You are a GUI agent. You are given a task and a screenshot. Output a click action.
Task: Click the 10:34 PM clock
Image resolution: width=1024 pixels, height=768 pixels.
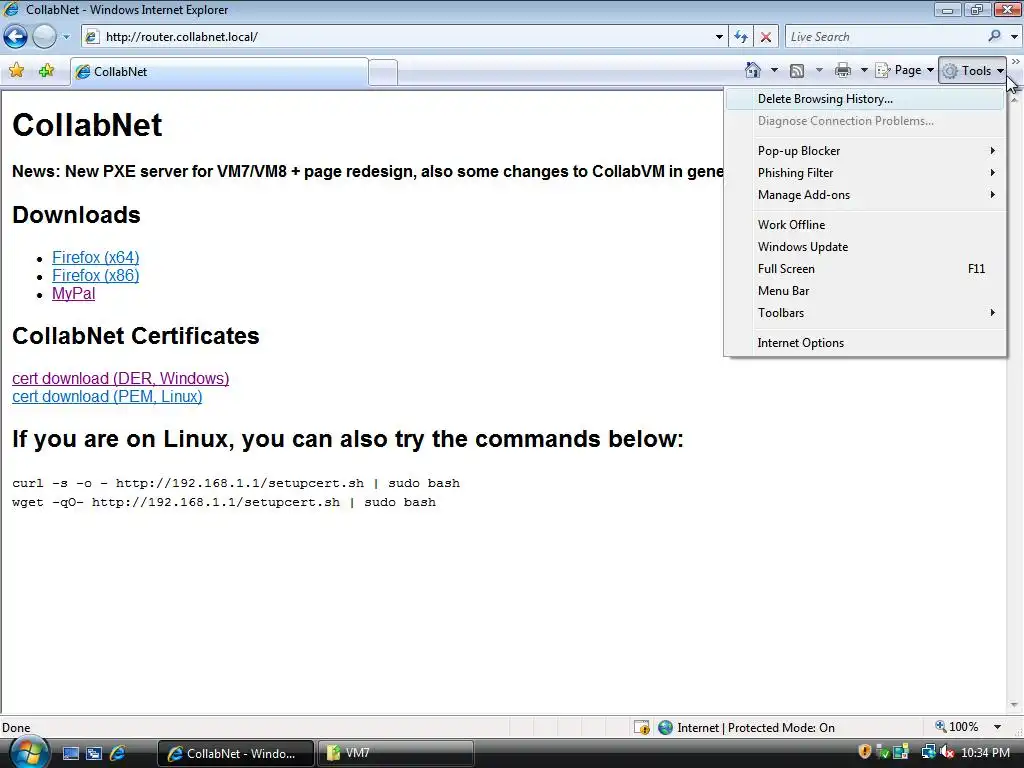(x=985, y=753)
